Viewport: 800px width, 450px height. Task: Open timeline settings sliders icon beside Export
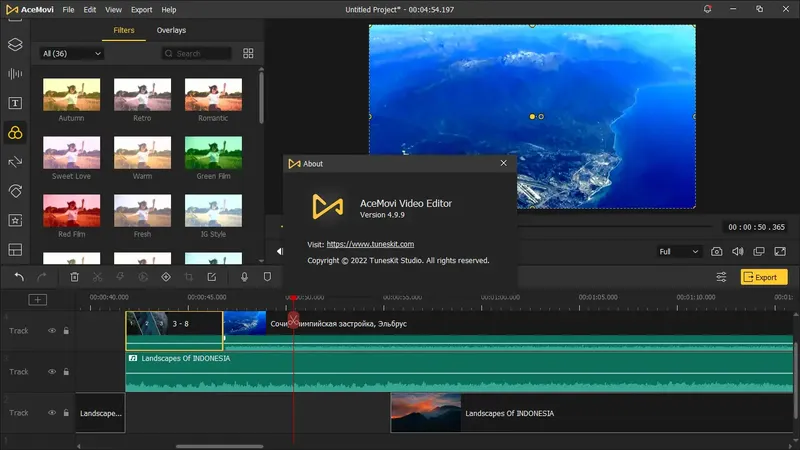(x=721, y=277)
